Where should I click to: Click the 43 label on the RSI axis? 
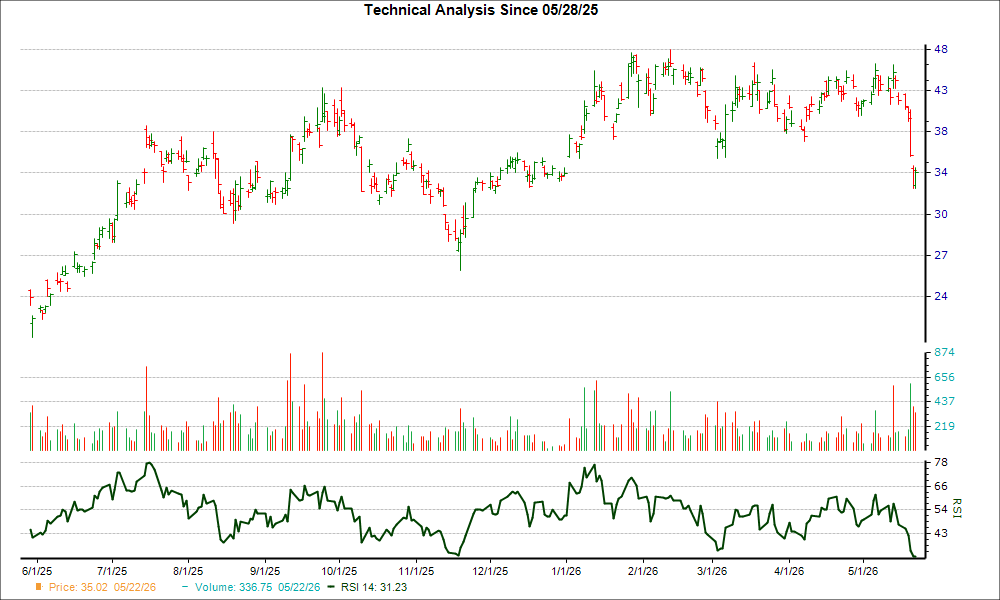pyautogui.click(x=941, y=533)
